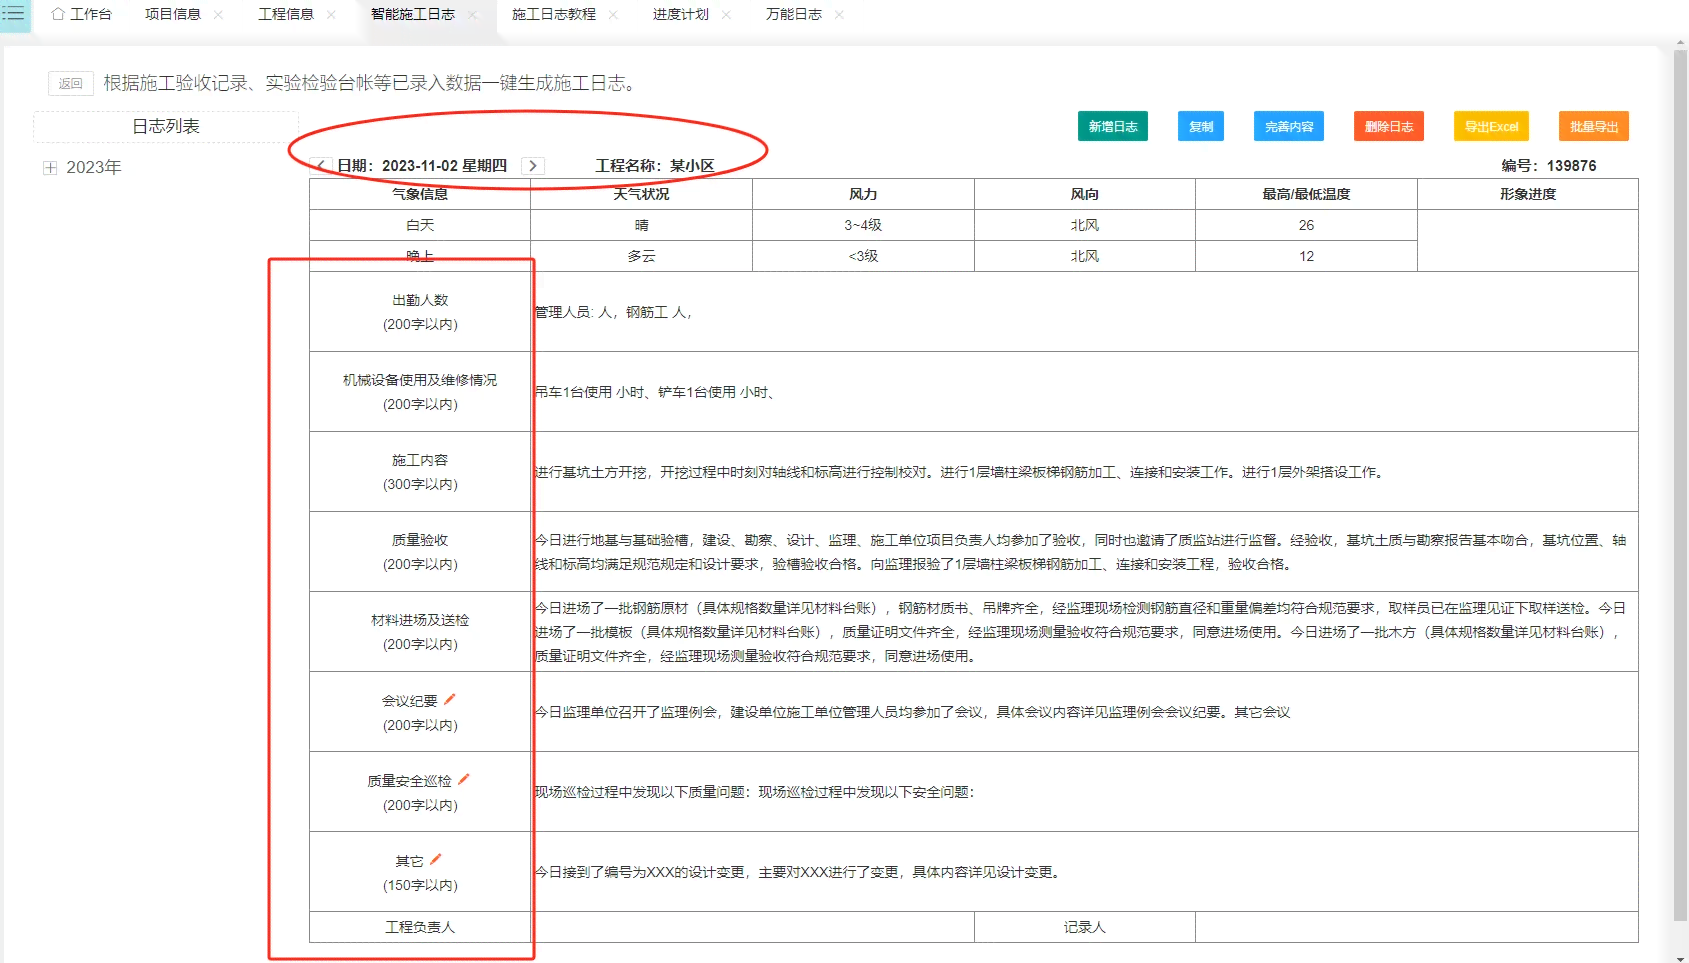Click the date text 2023-11-02 星期四

coord(444,166)
